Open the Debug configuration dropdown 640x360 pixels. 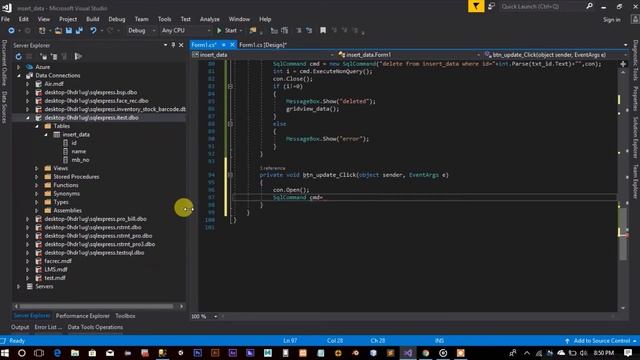[x=141, y=31]
